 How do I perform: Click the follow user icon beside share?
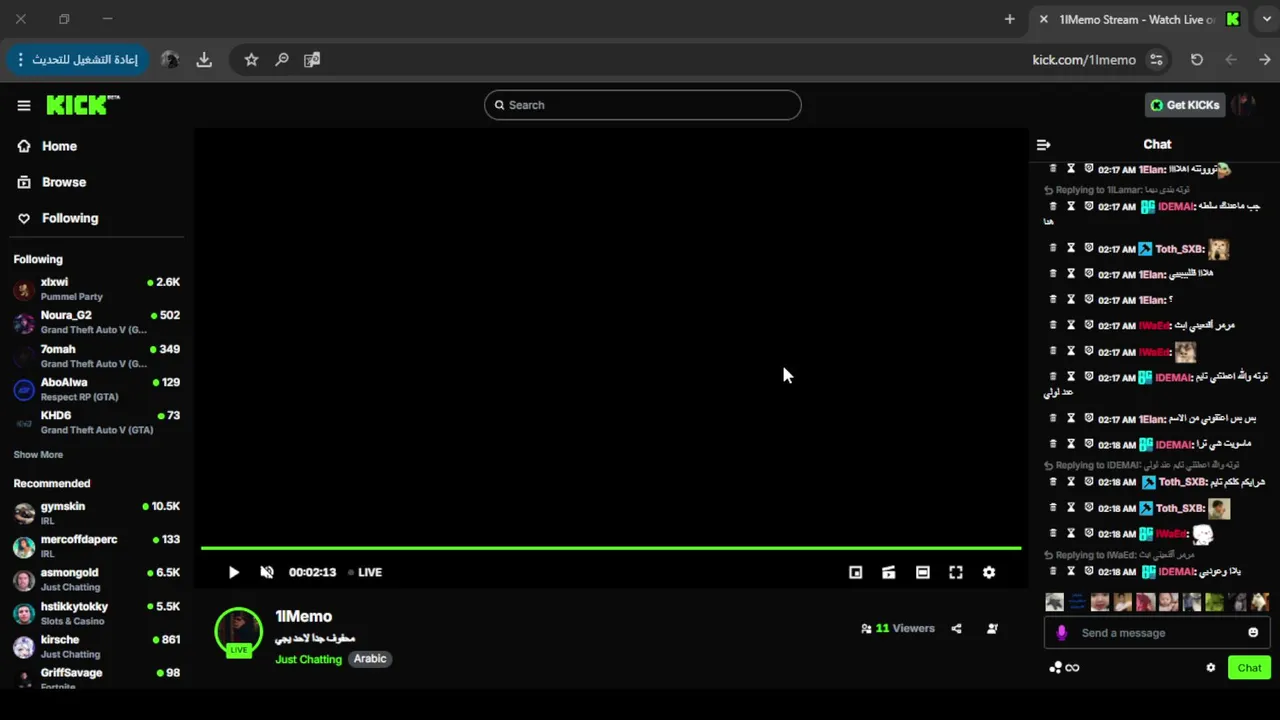coord(992,629)
